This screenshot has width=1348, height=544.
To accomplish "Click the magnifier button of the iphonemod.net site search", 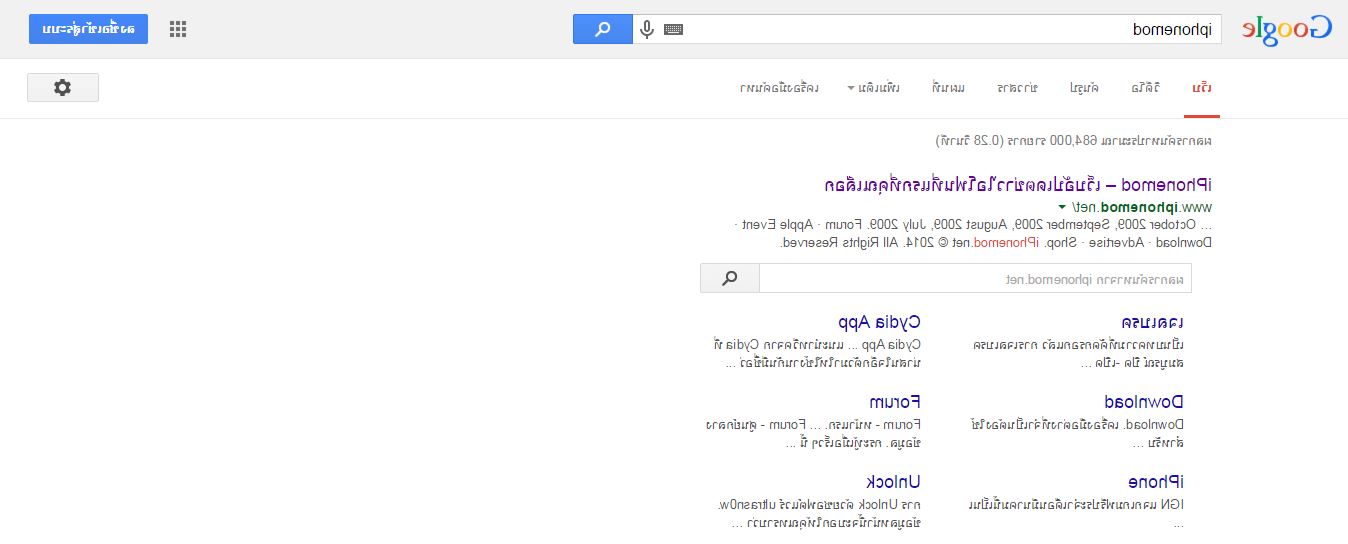I will point(730,278).
